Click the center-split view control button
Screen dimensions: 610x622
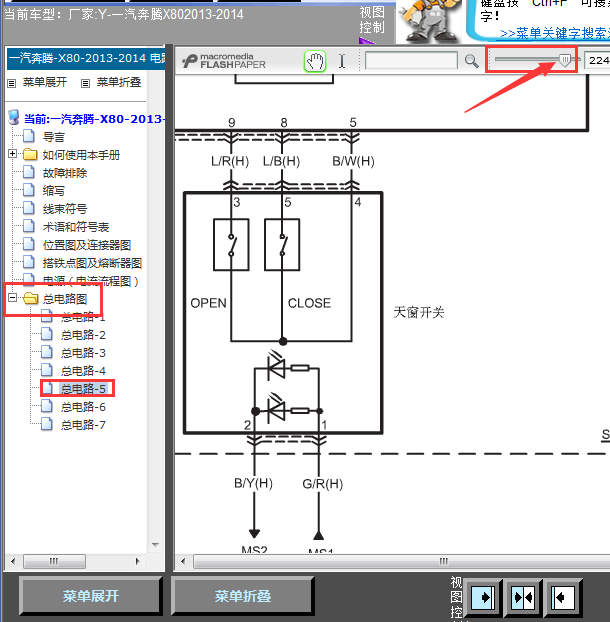tap(523, 597)
